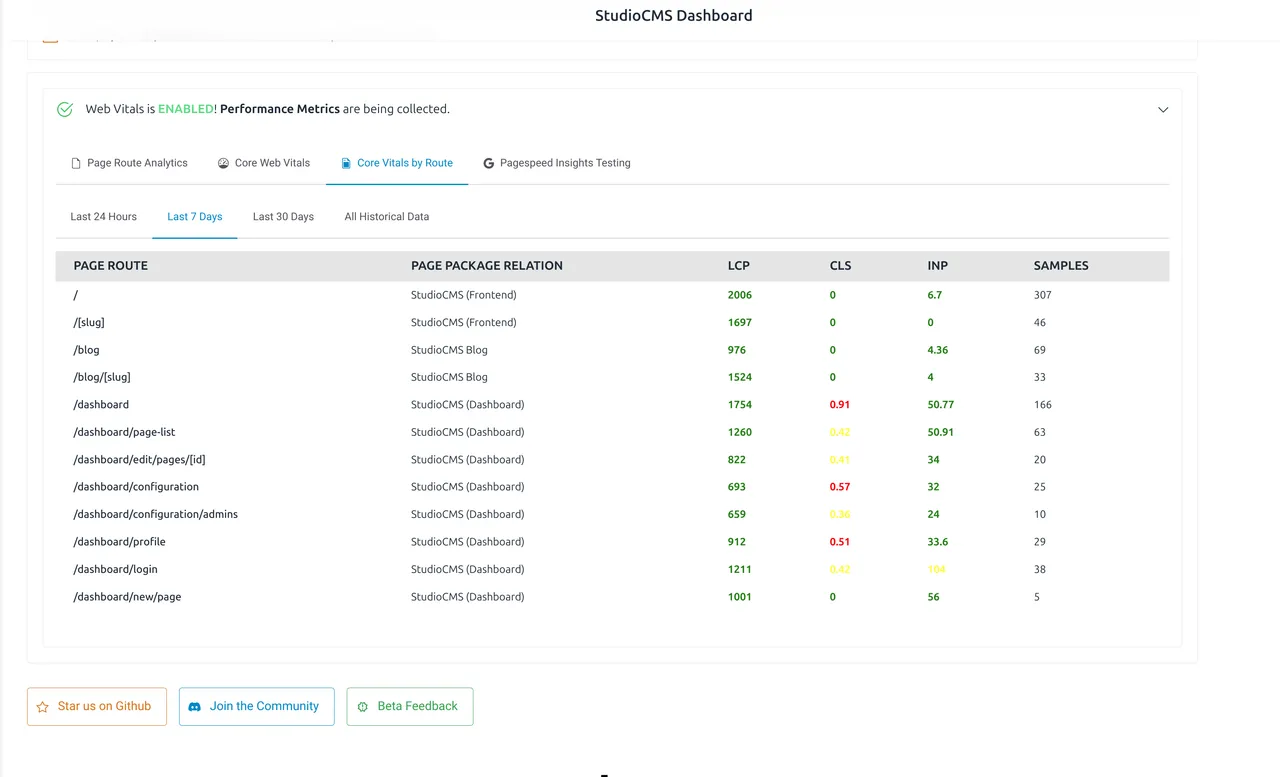Click INP value 33.6
The image size is (1280, 777).
(x=938, y=542)
